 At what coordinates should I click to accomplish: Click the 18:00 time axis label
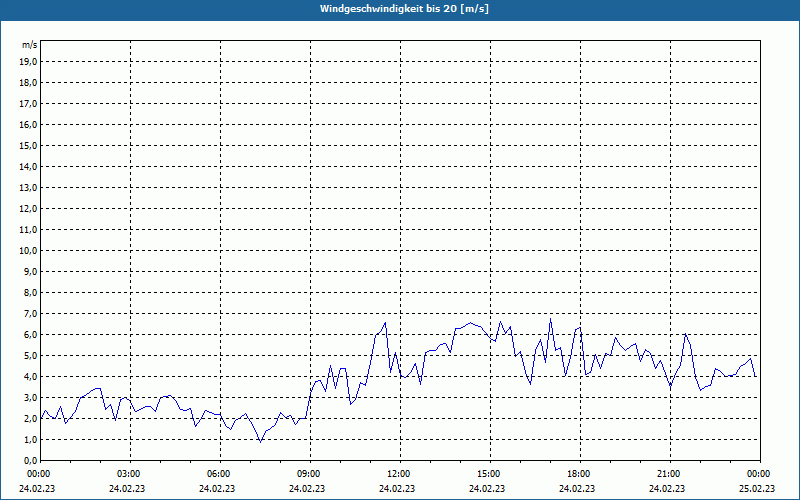[579, 474]
